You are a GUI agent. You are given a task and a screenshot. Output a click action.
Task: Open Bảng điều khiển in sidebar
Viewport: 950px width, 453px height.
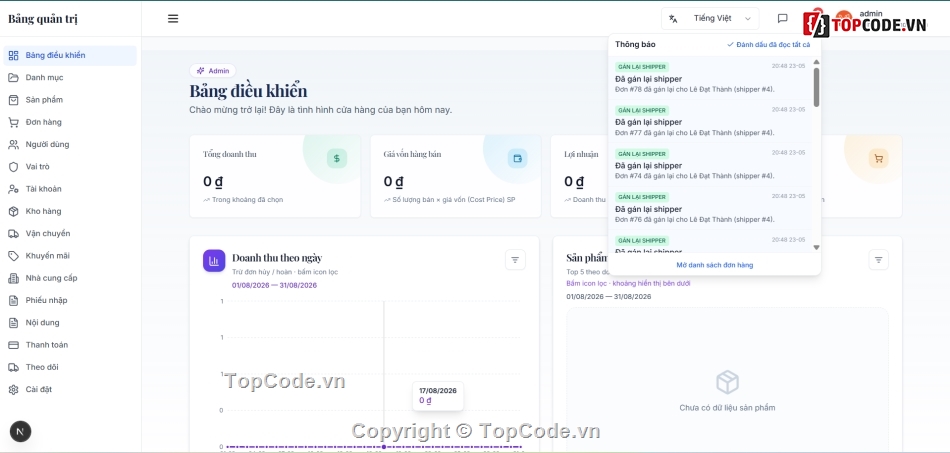point(70,55)
